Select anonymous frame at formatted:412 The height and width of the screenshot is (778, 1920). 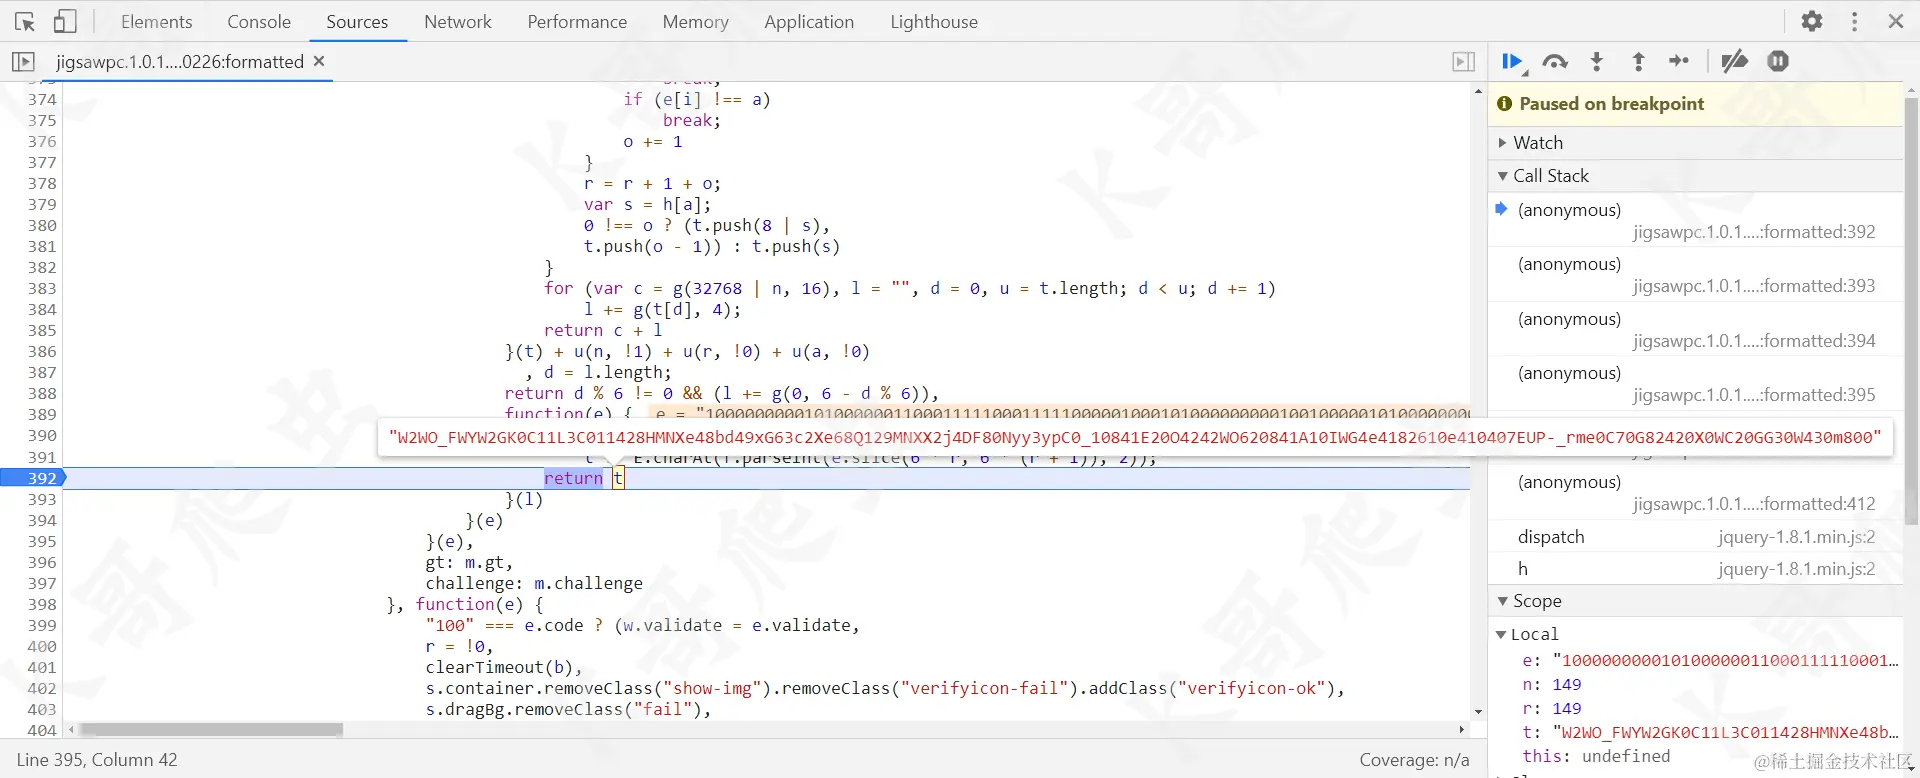click(x=1695, y=493)
